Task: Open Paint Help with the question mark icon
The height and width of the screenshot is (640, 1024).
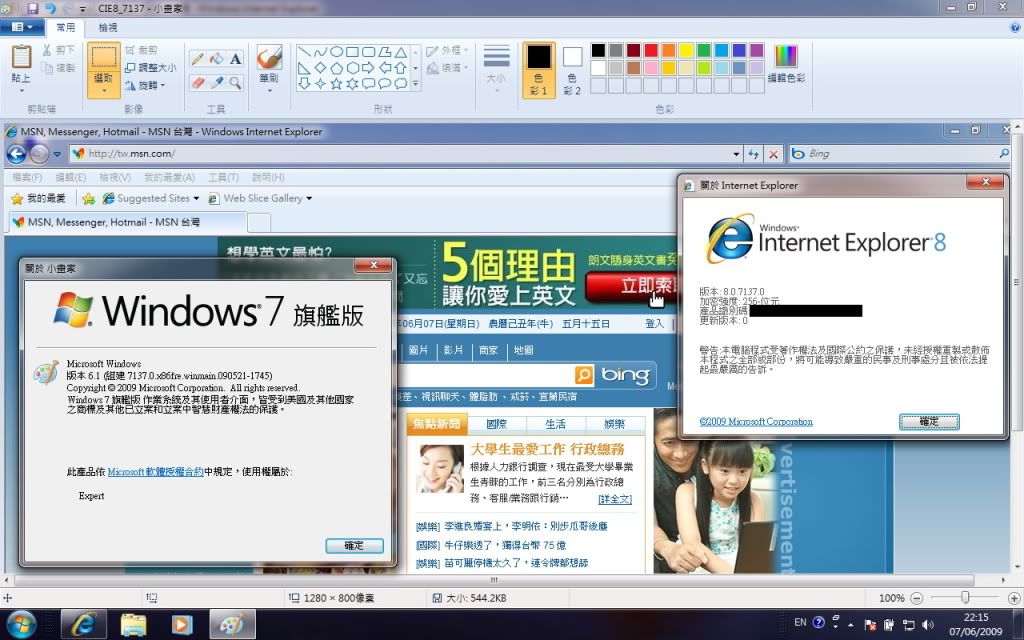Action: (1015, 27)
